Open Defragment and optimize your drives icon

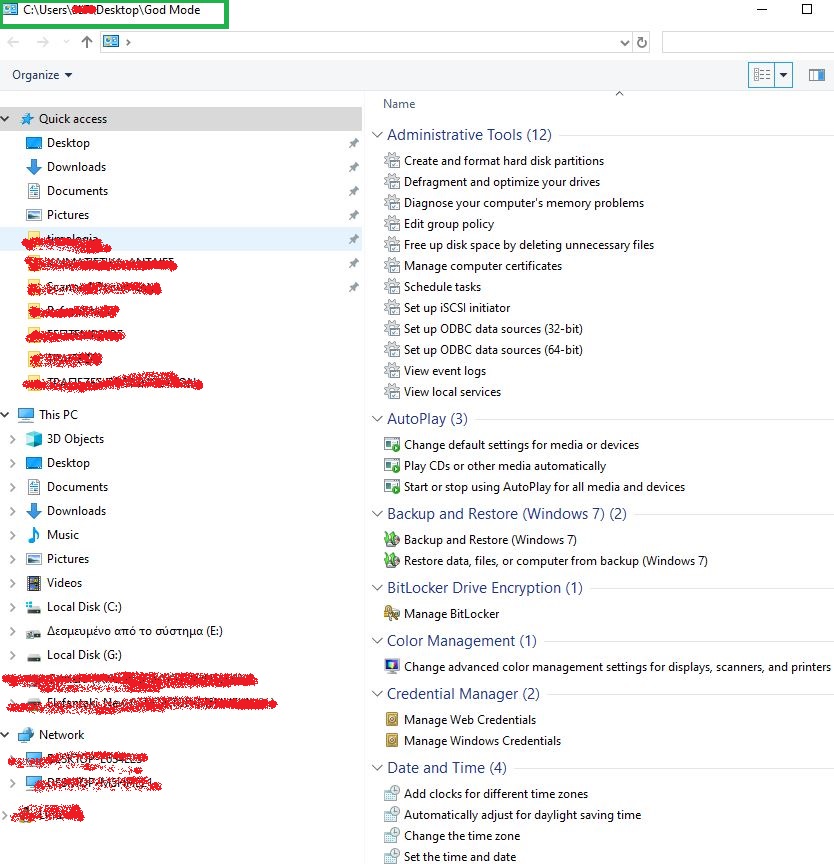point(392,181)
